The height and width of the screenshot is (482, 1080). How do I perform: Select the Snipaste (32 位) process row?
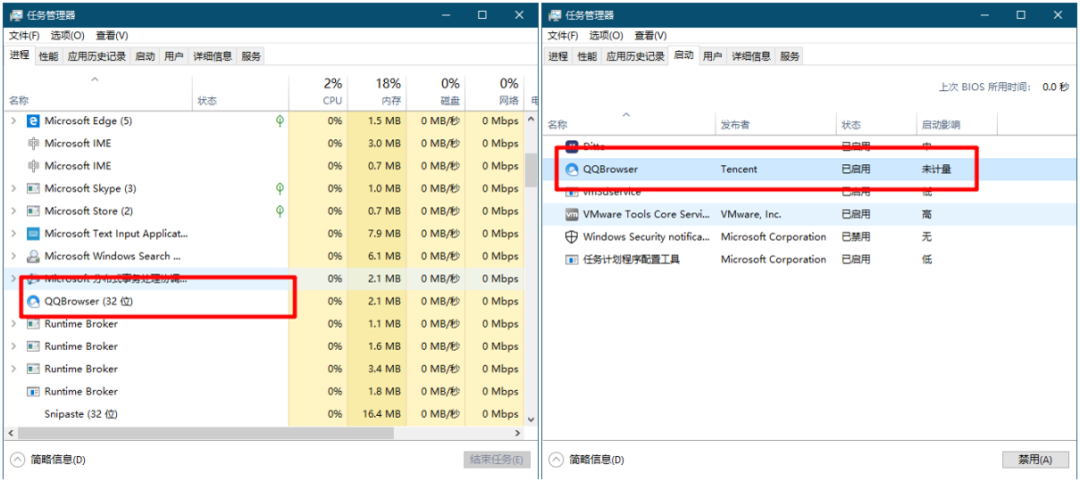tap(264, 414)
